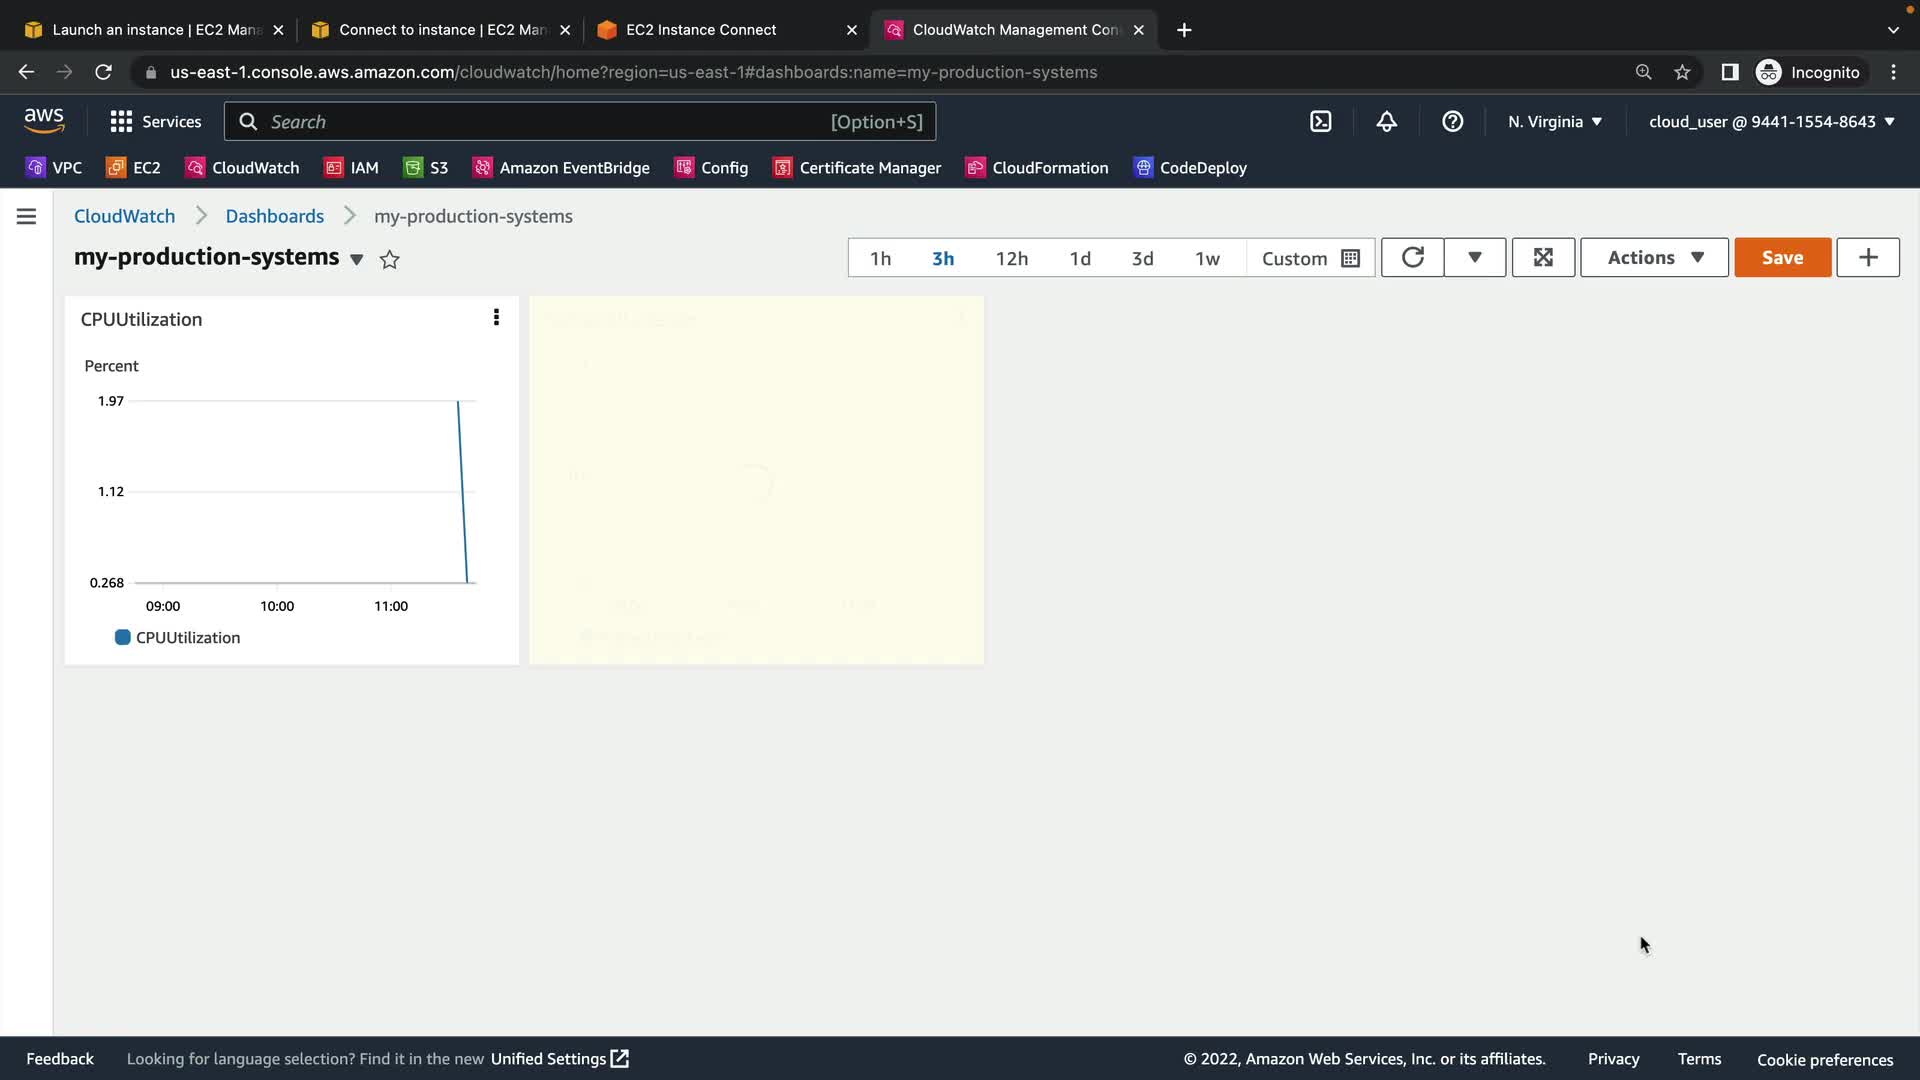This screenshot has height=1080, width=1920.
Task: Open AWS CloudShell icon
Action: point(1320,121)
